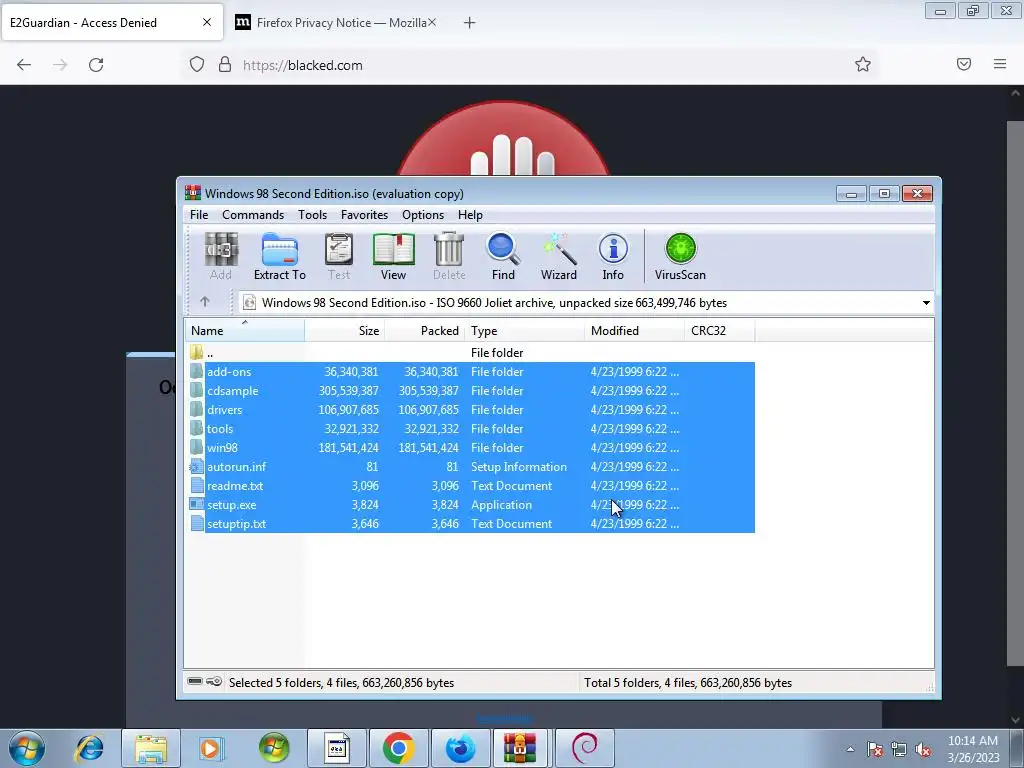Image resolution: width=1024 pixels, height=768 pixels.
Task: Click the Extract To toolbar icon
Action: (280, 257)
